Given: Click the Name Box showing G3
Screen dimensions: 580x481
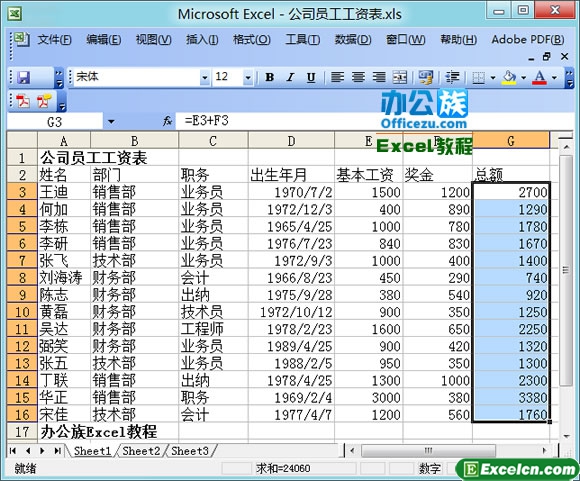Looking at the screenshot, I should (54, 121).
